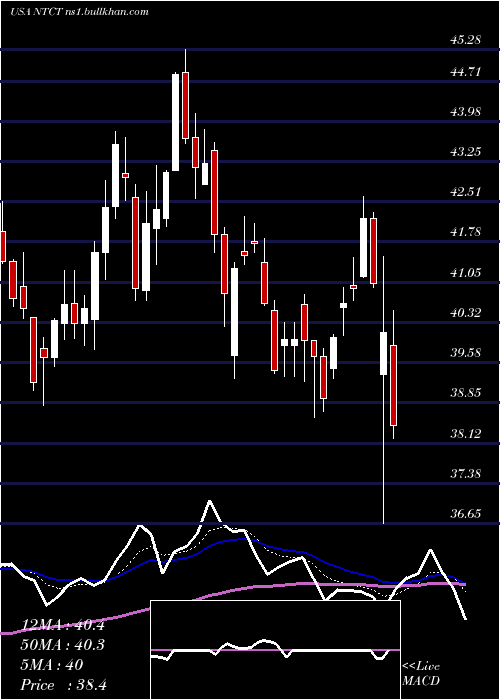Click the 38.85 price axis label
This screenshot has height=700, width=500.
coord(466,393)
